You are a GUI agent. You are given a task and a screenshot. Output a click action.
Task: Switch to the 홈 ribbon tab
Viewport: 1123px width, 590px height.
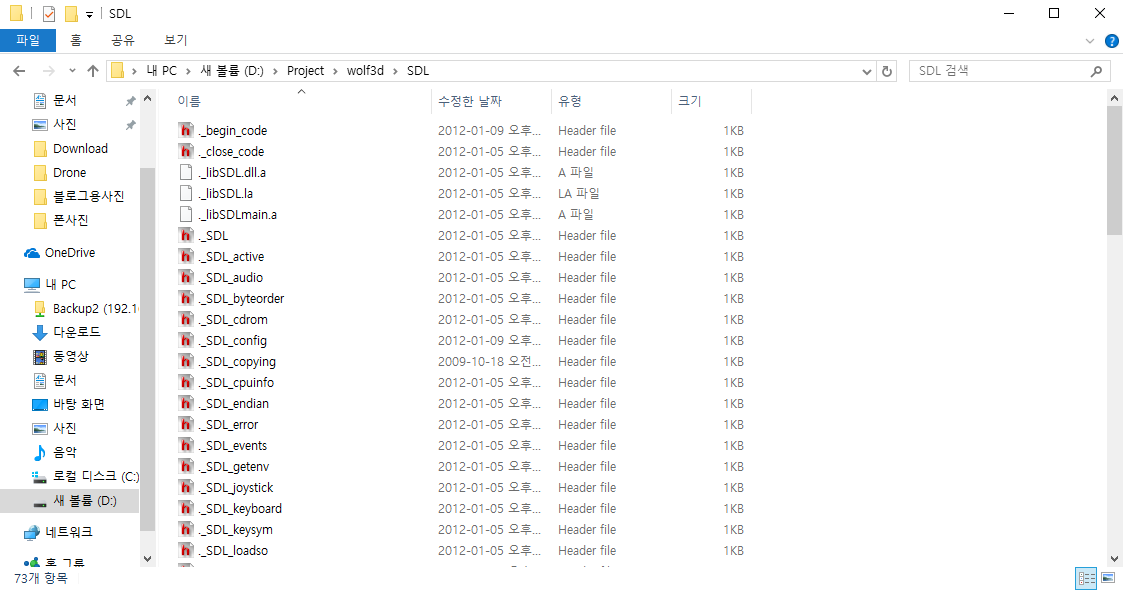click(x=76, y=40)
